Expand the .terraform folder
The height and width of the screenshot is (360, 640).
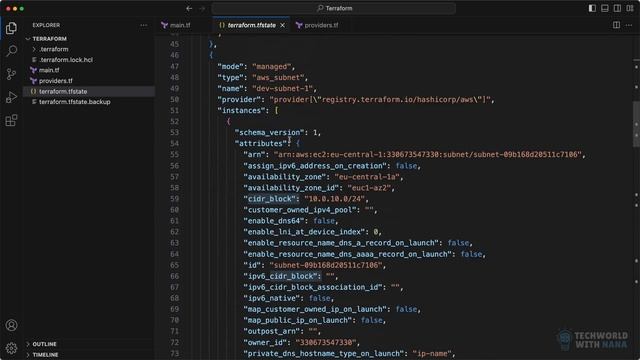(54, 49)
